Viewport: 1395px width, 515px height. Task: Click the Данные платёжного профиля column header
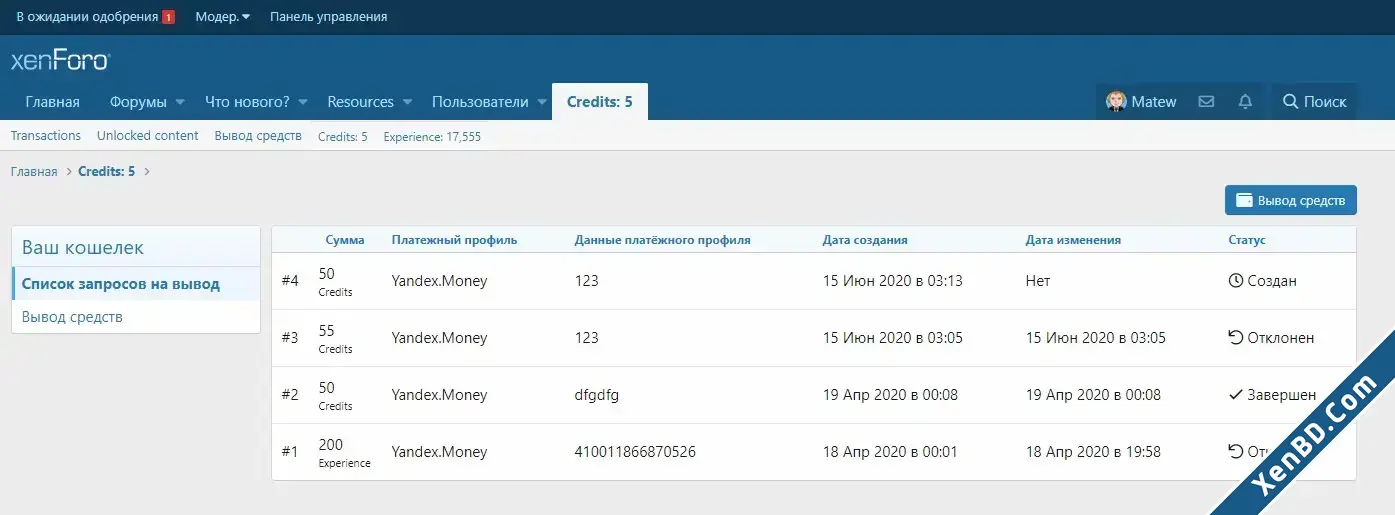[662, 240]
